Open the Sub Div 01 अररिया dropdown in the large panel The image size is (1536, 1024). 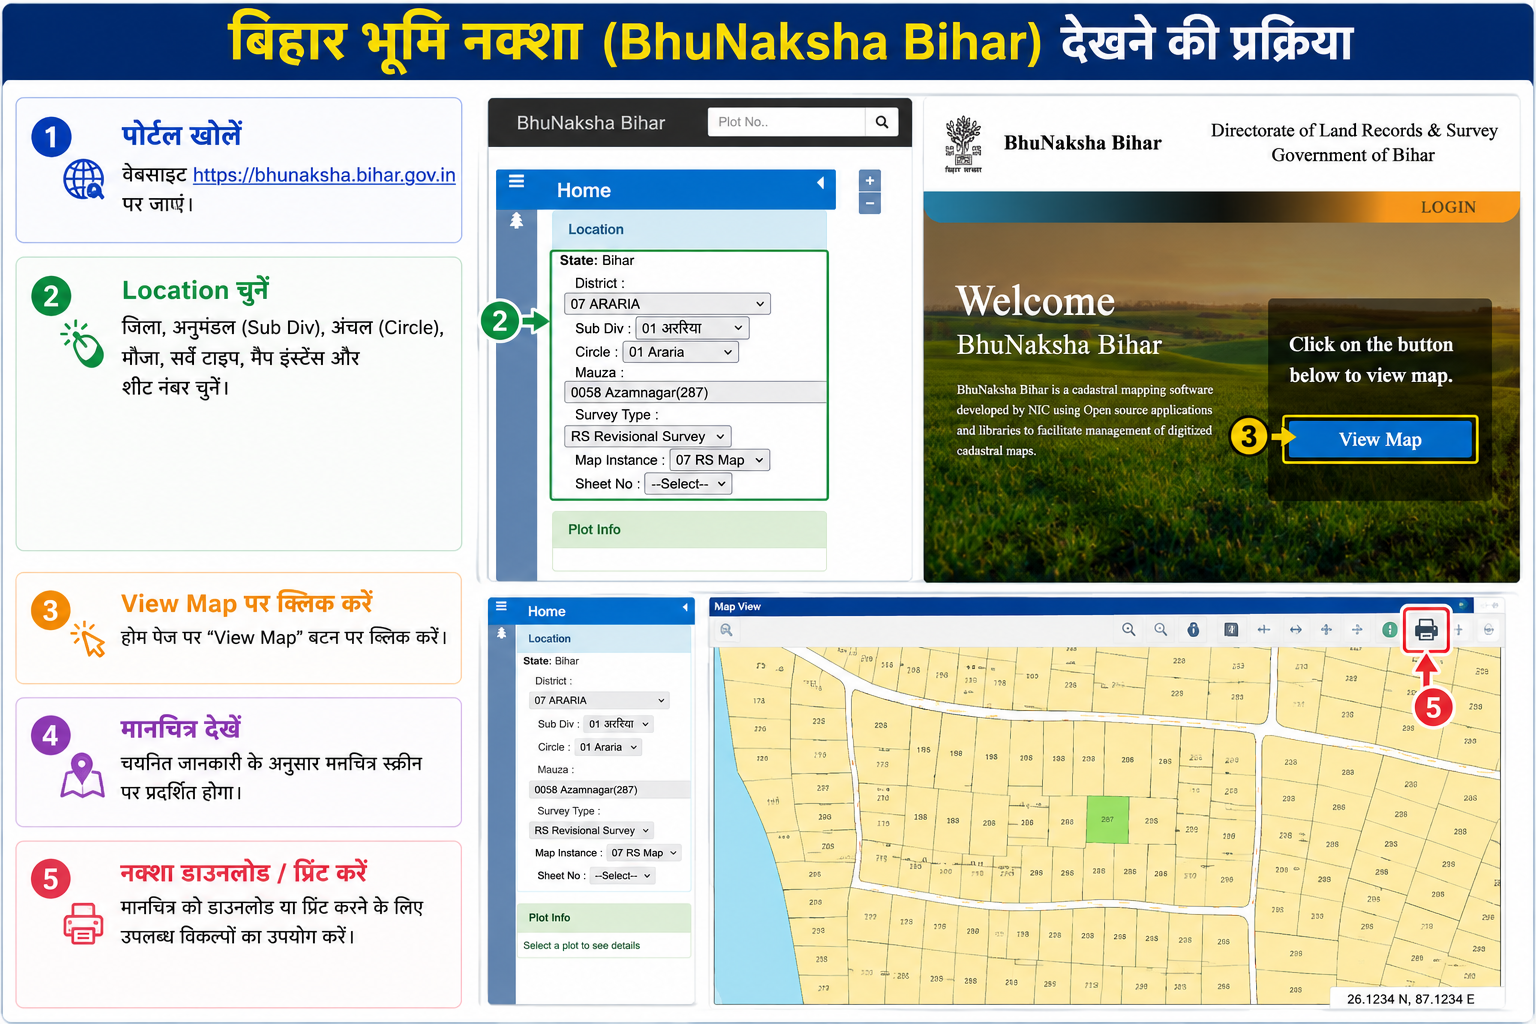(x=693, y=328)
